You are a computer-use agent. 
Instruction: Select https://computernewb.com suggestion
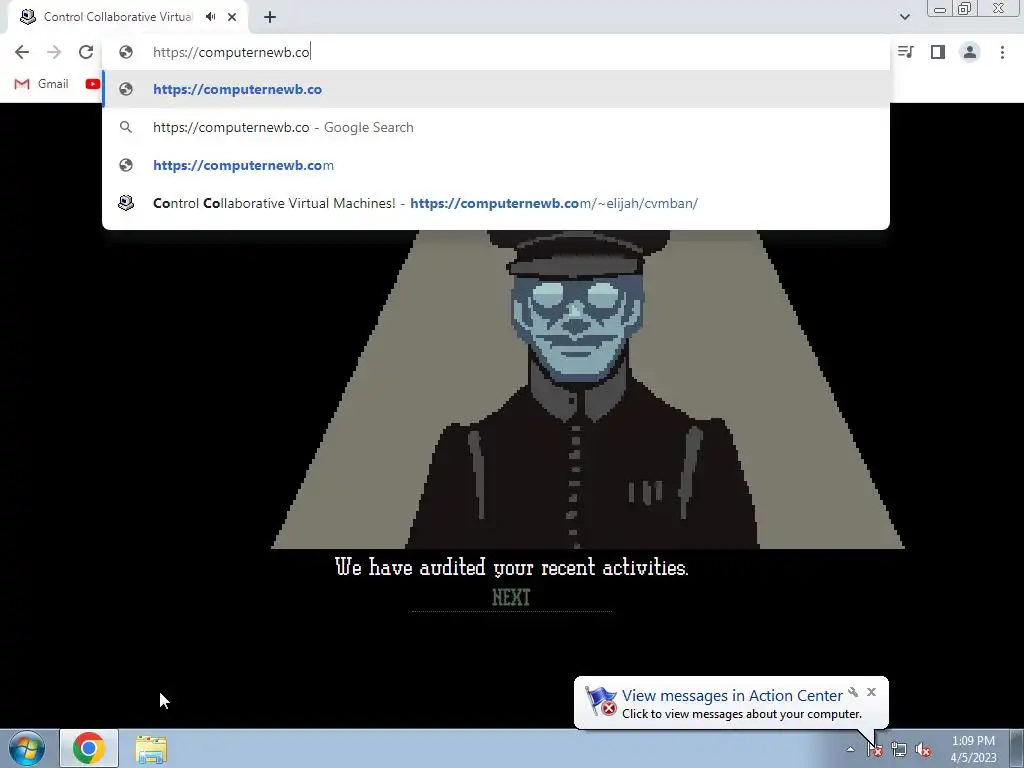click(496, 165)
